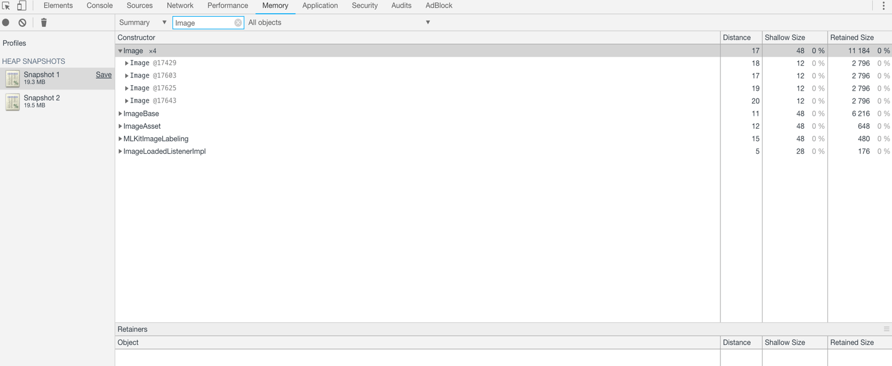Select the Memory tab
The height and width of the screenshot is (366, 892).
(275, 6)
